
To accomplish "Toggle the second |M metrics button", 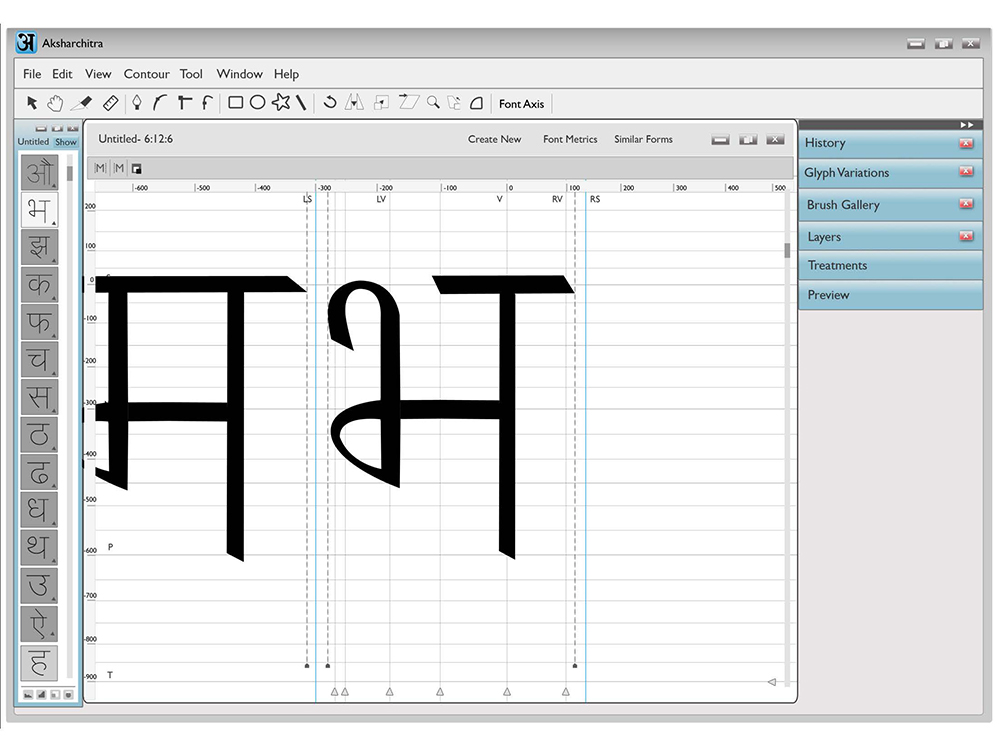I will tap(119, 168).
